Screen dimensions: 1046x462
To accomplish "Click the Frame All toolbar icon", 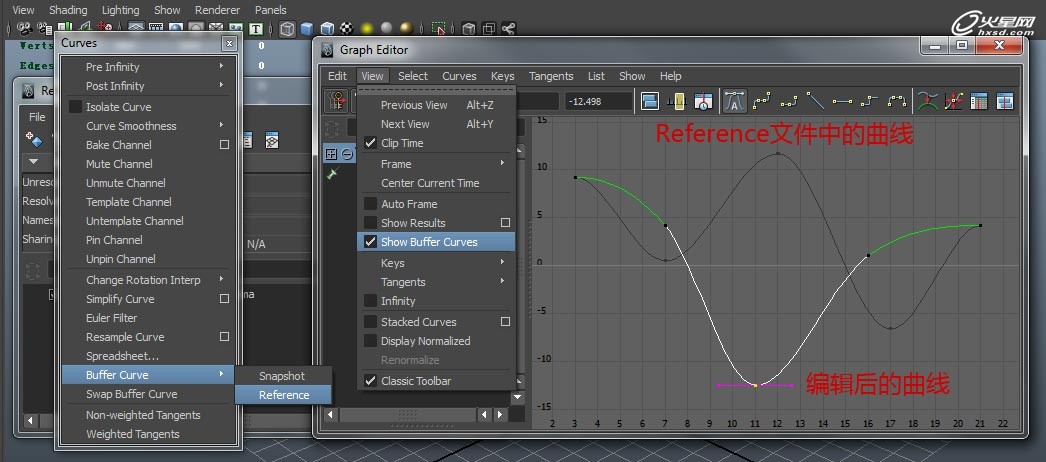I will pyautogui.click(x=650, y=101).
